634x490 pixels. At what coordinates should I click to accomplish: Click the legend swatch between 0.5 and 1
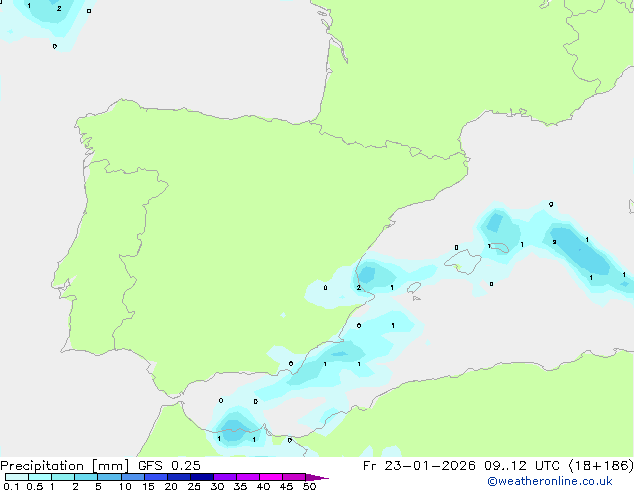point(40,477)
